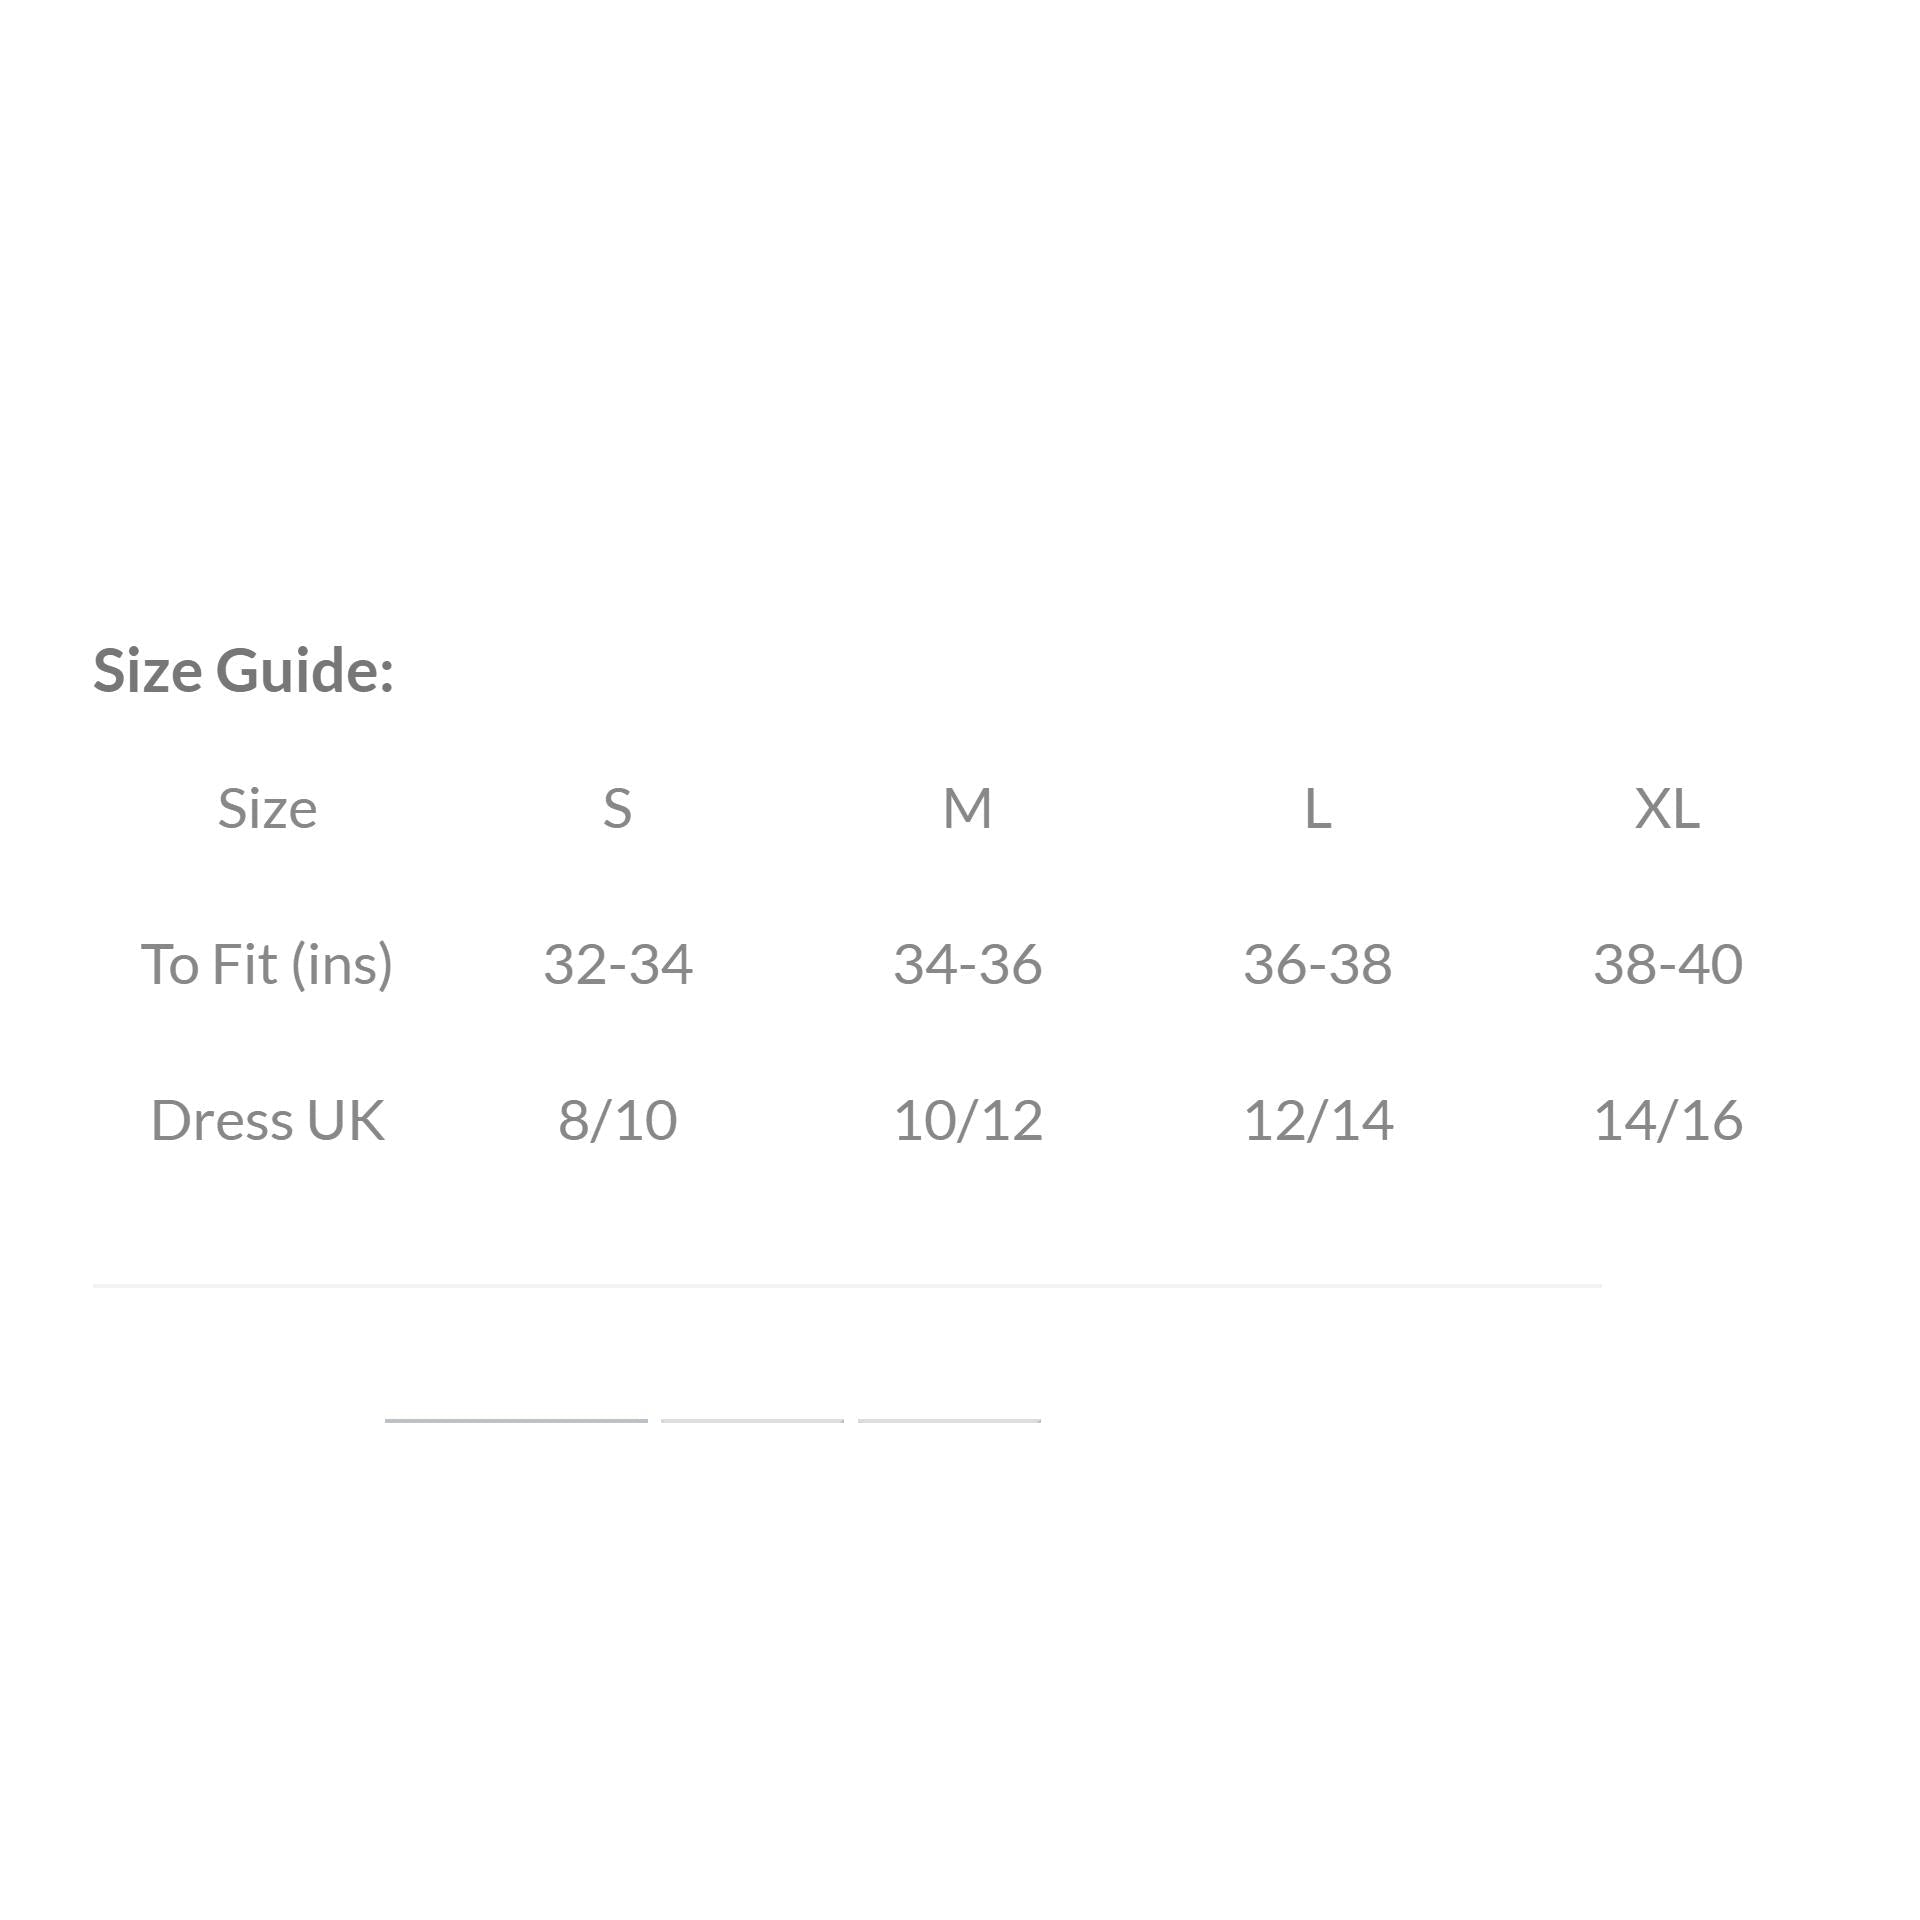1920x1920 pixels.
Task: Click the 12/14 dress size cell
Action: point(1317,1120)
